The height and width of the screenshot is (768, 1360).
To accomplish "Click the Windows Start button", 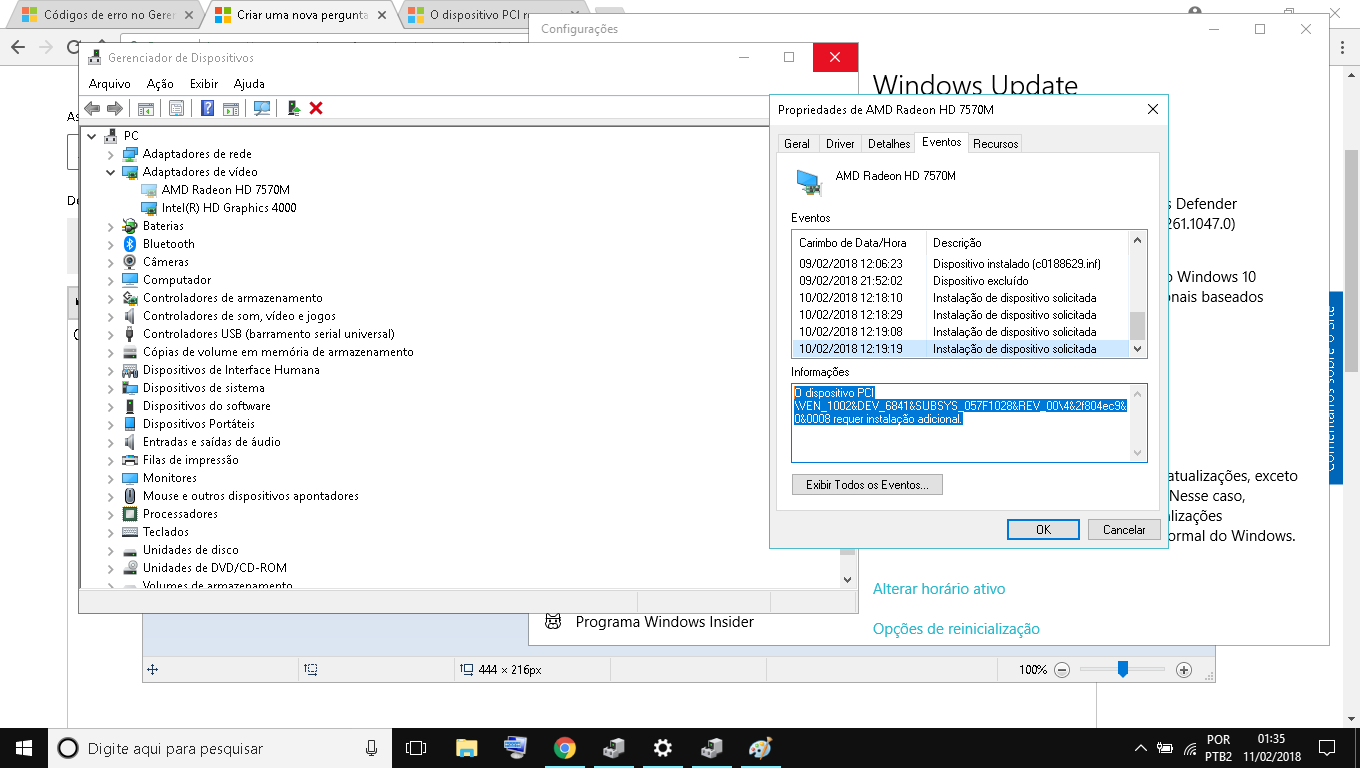I will [x=24, y=748].
